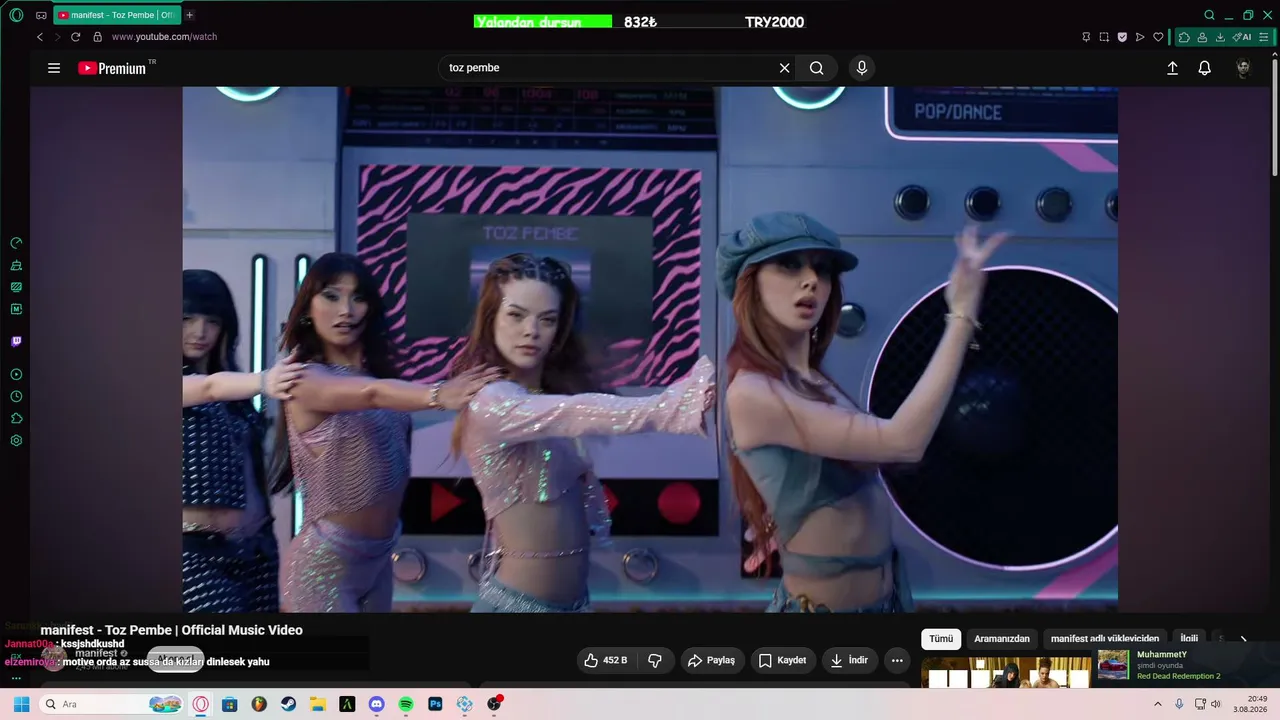Start voice search with the microphone
The height and width of the screenshot is (720, 1280).
click(x=862, y=68)
